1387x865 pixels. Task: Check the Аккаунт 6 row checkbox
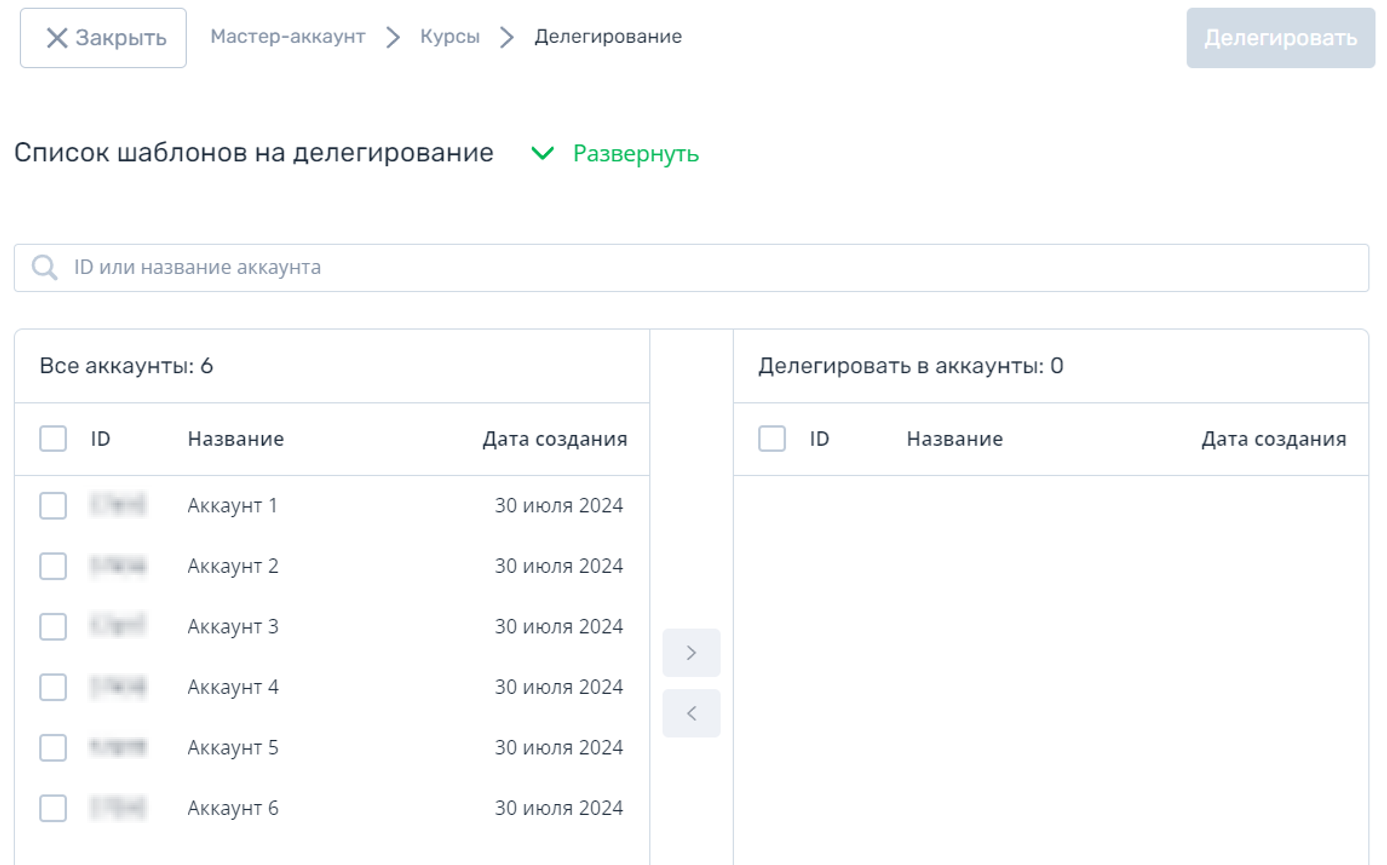tap(53, 809)
